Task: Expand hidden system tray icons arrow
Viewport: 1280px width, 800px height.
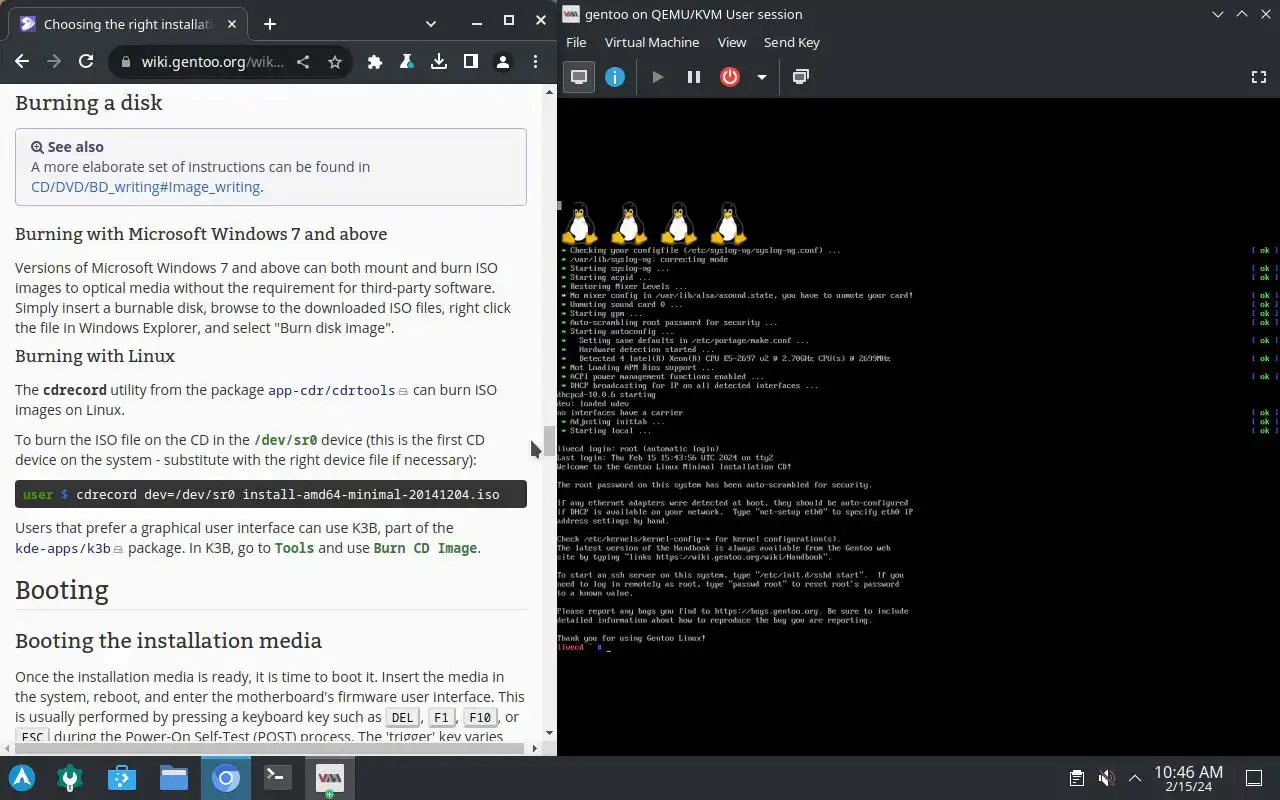Action: point(1135,778)
